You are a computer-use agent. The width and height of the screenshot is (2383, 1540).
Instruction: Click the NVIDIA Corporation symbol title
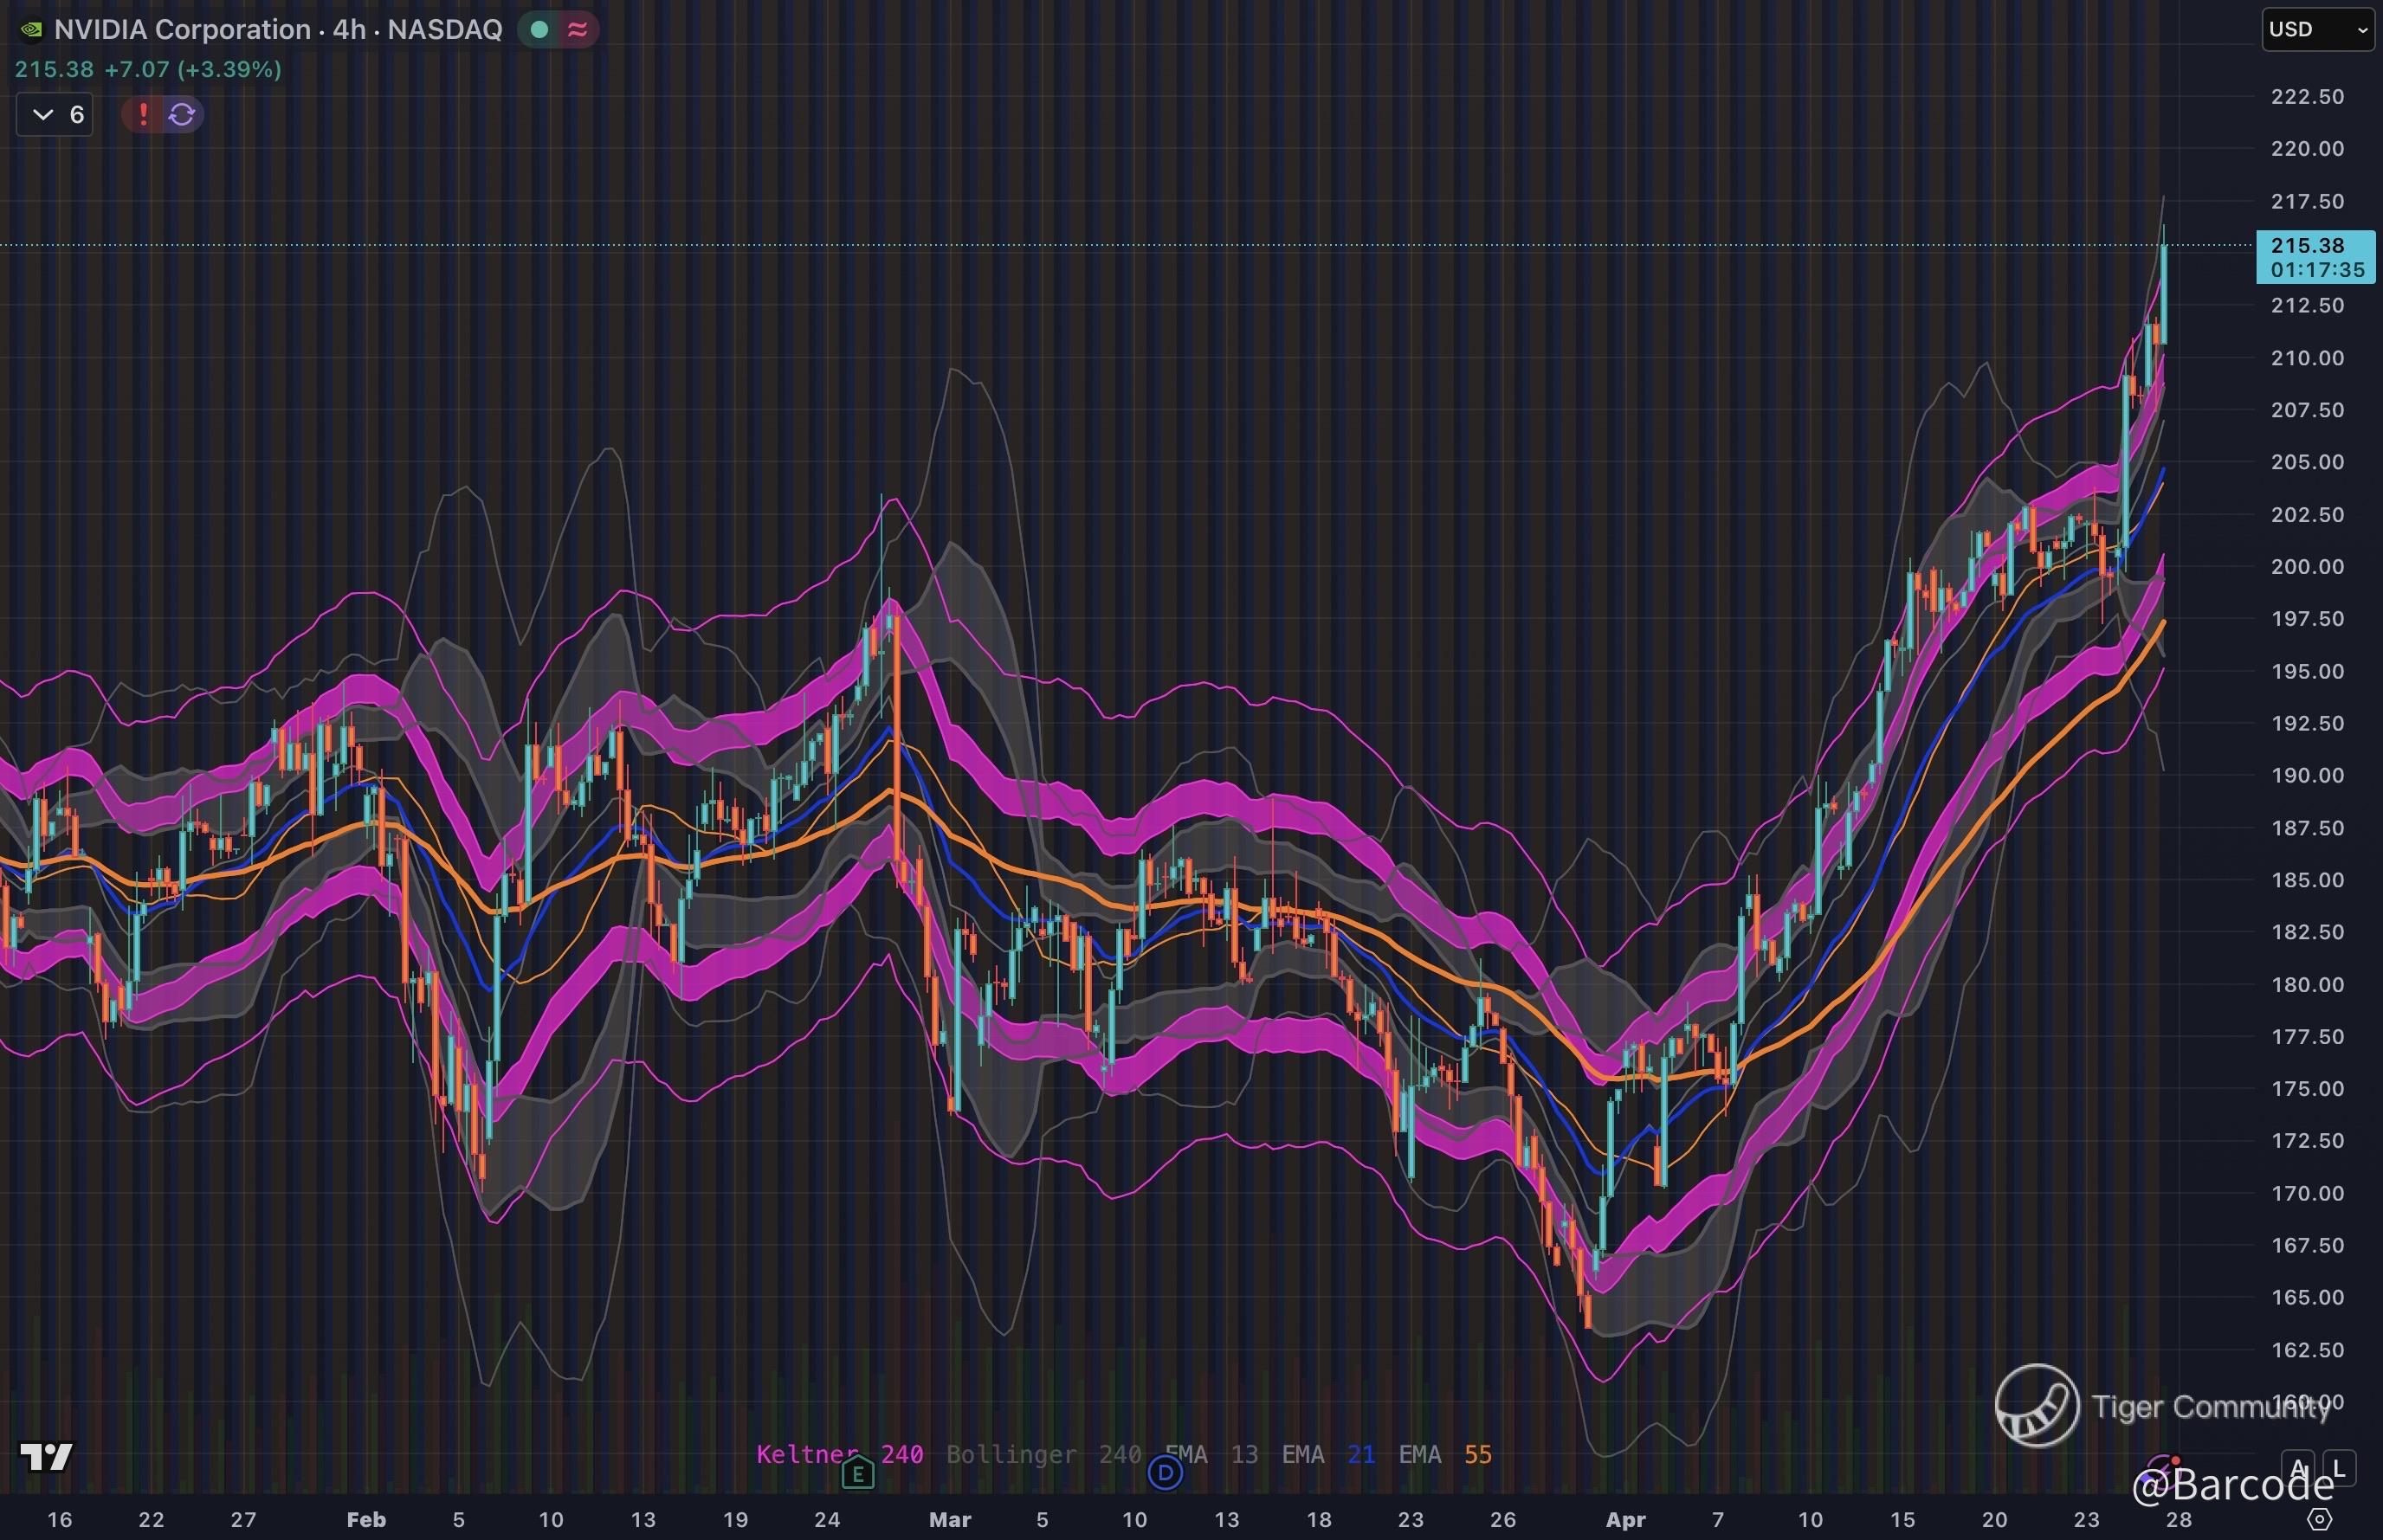coord(182,30)
